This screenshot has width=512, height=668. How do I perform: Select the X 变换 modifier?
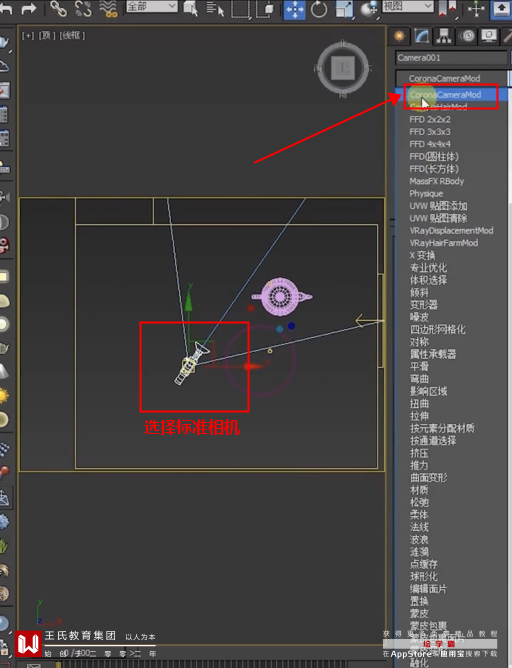click(422, 255)
